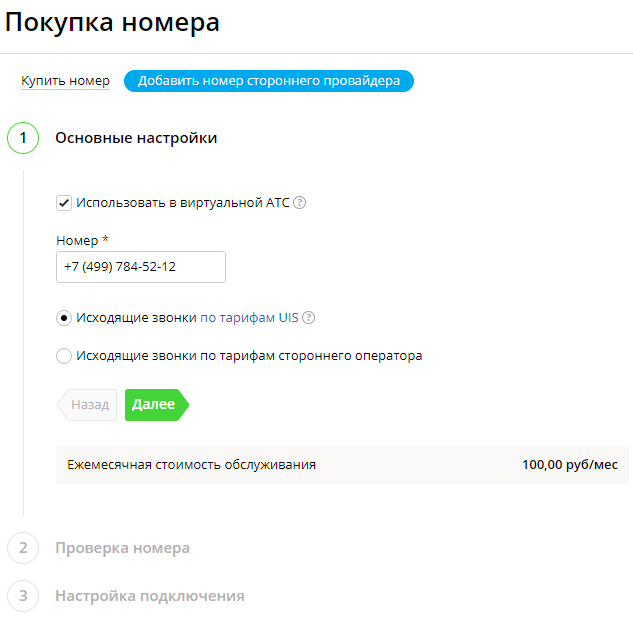633x621 pixels.
Task: Select тарифам стороннего оператора radio option
Action: pyautogui.click(x=64, y=356)
